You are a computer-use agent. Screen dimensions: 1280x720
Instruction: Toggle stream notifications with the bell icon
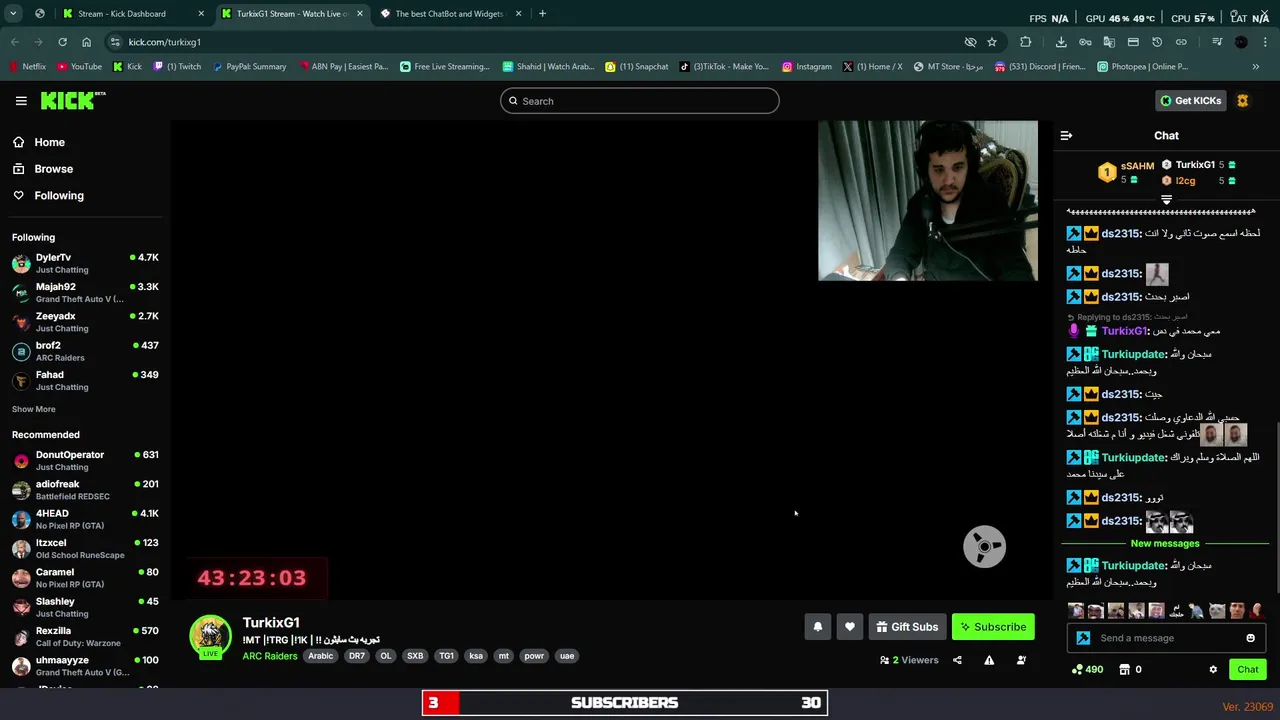817,627
